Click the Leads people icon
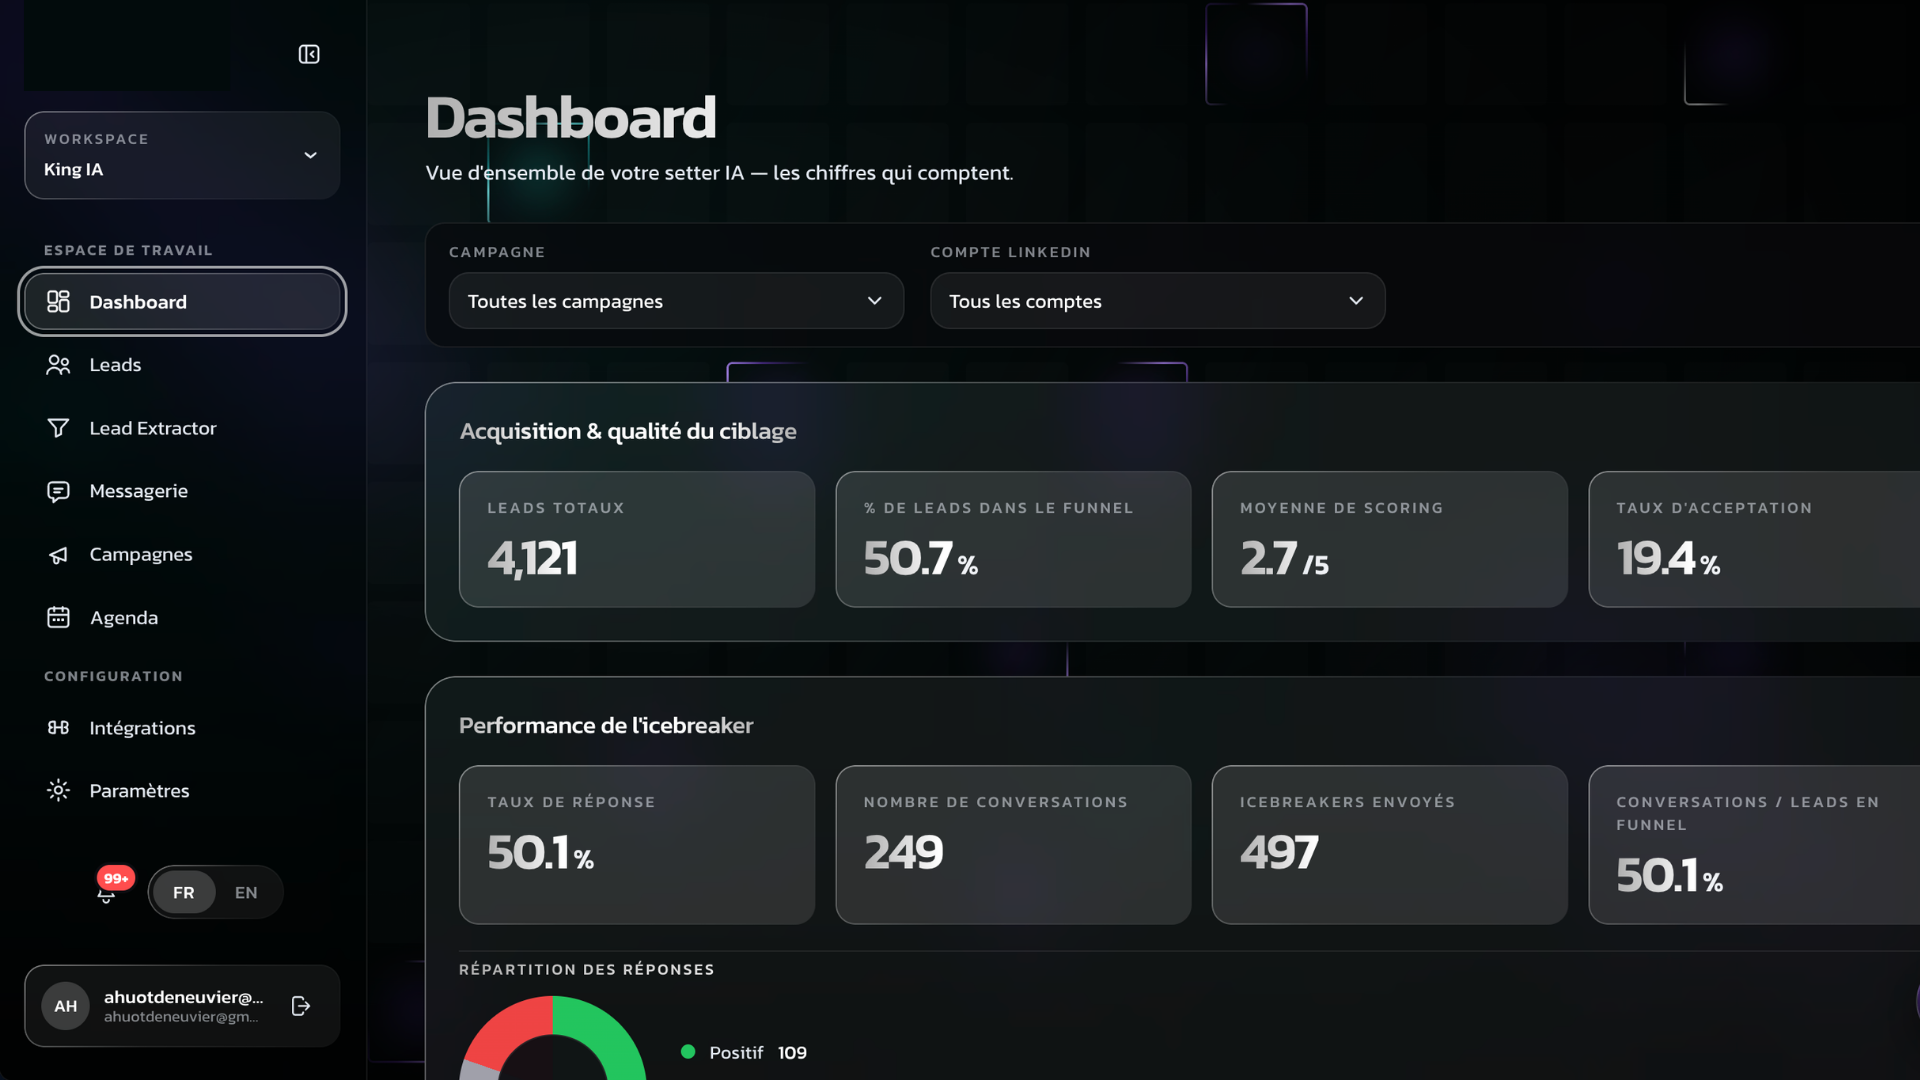1920x1080 pixels. 58,365
